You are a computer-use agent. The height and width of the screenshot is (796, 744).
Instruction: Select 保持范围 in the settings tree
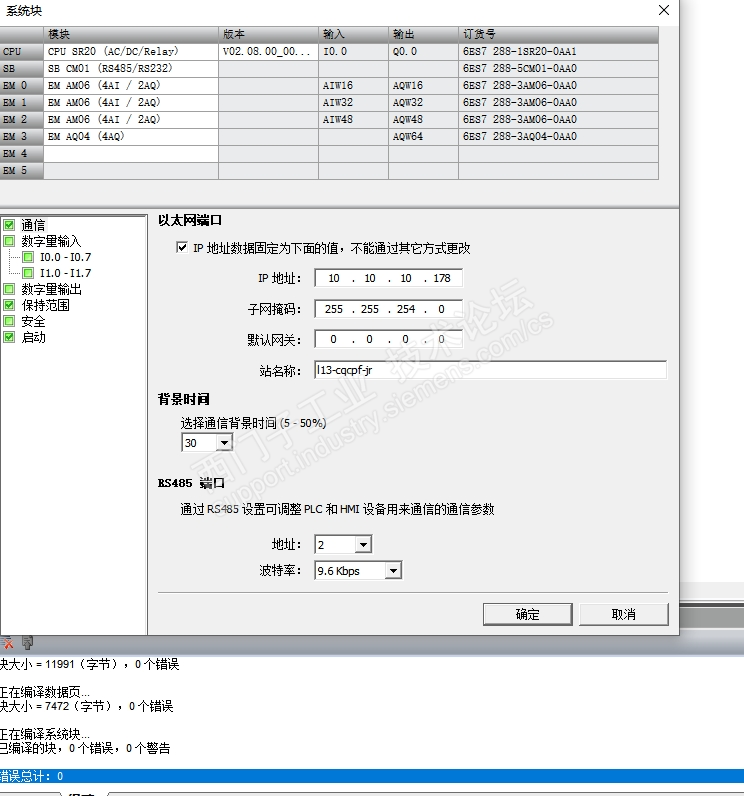click(45, 305)
